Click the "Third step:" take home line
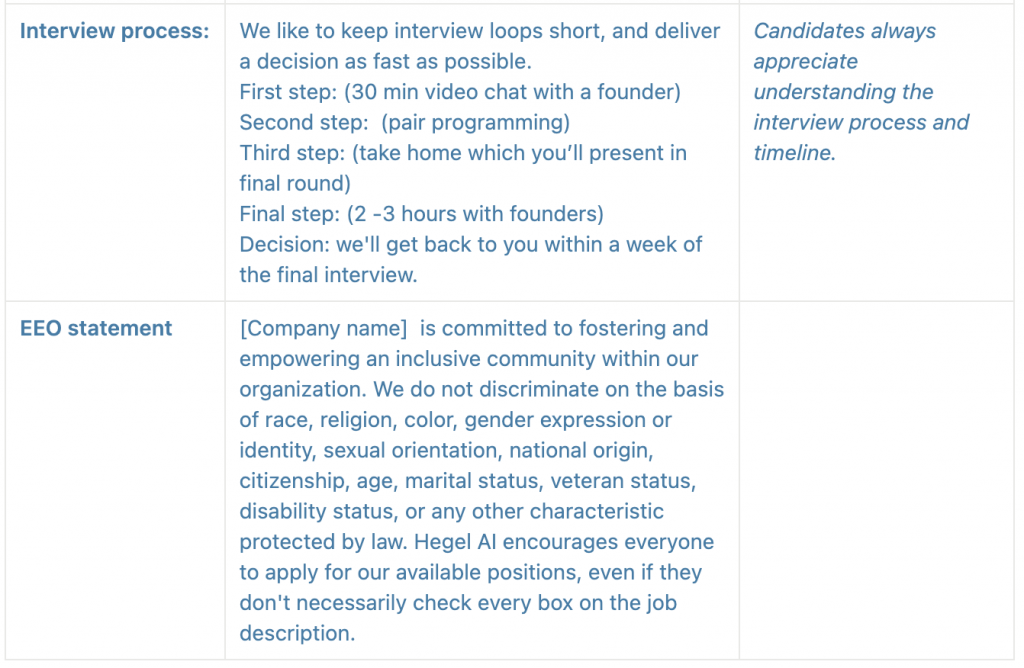The height and width of the screenshot is (668, 1024). 463,153
